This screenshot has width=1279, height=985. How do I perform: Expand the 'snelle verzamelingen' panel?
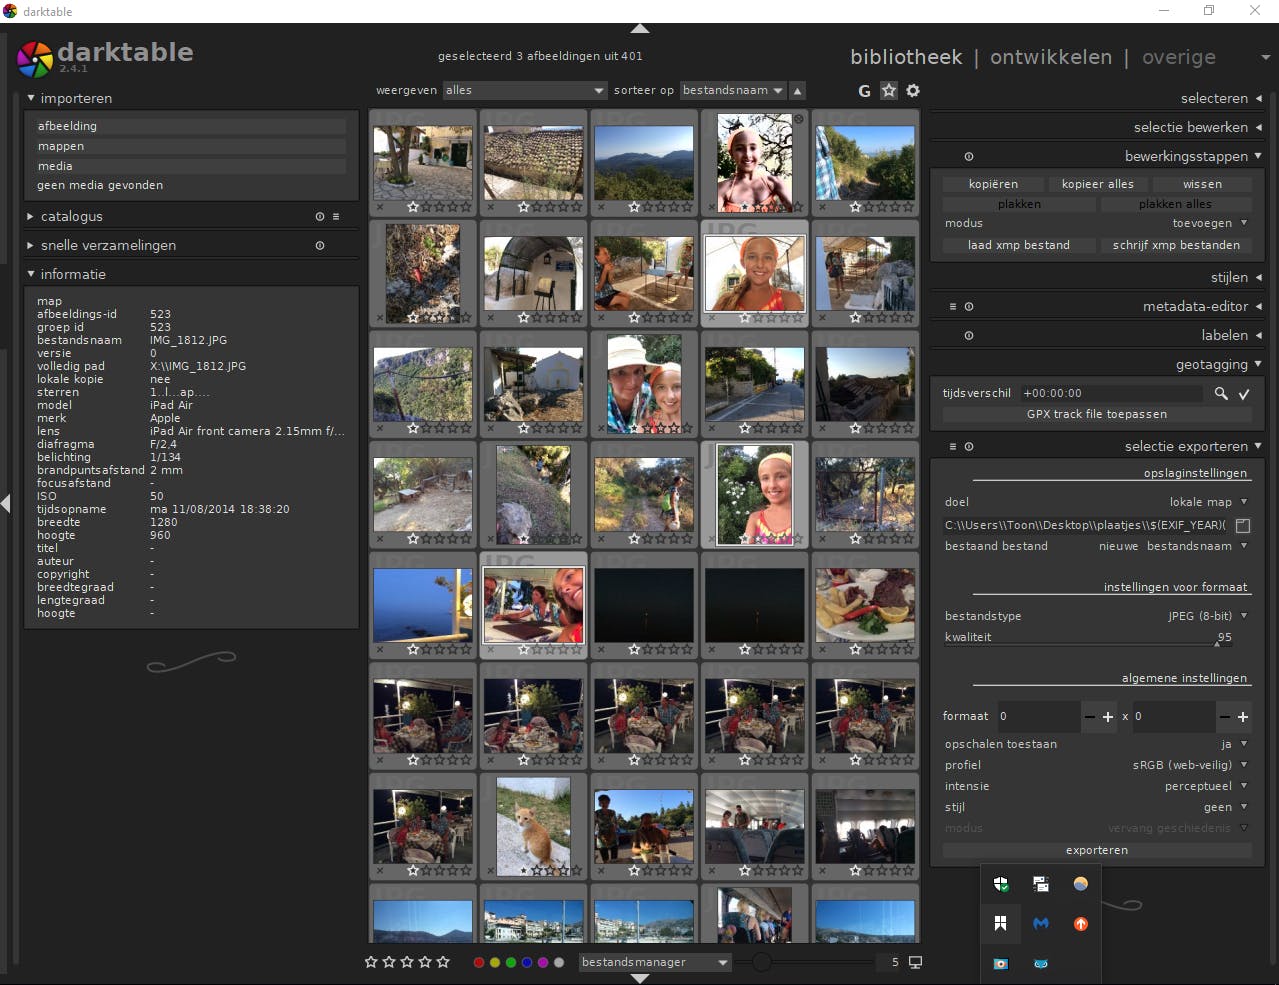(x=108, y=245)
